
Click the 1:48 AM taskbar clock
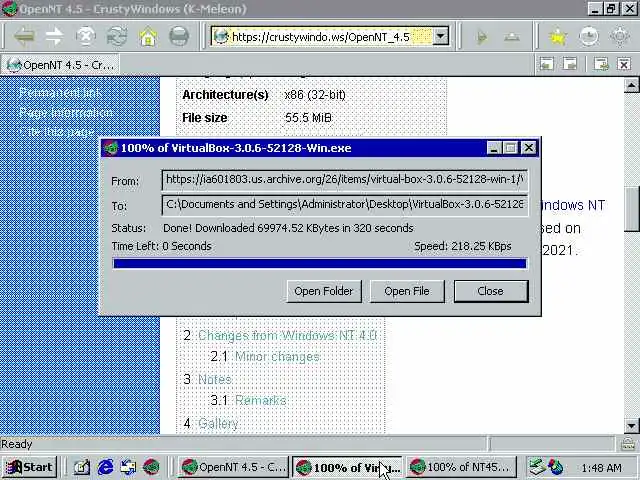(601, 468)
